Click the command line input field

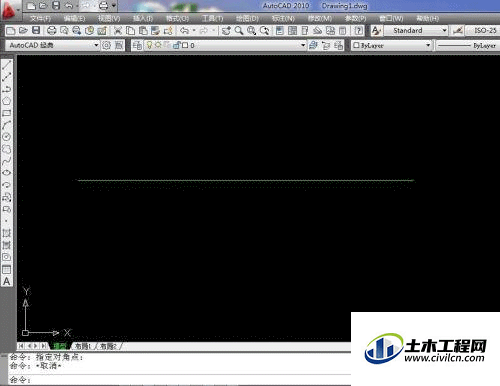coord(180,379)
